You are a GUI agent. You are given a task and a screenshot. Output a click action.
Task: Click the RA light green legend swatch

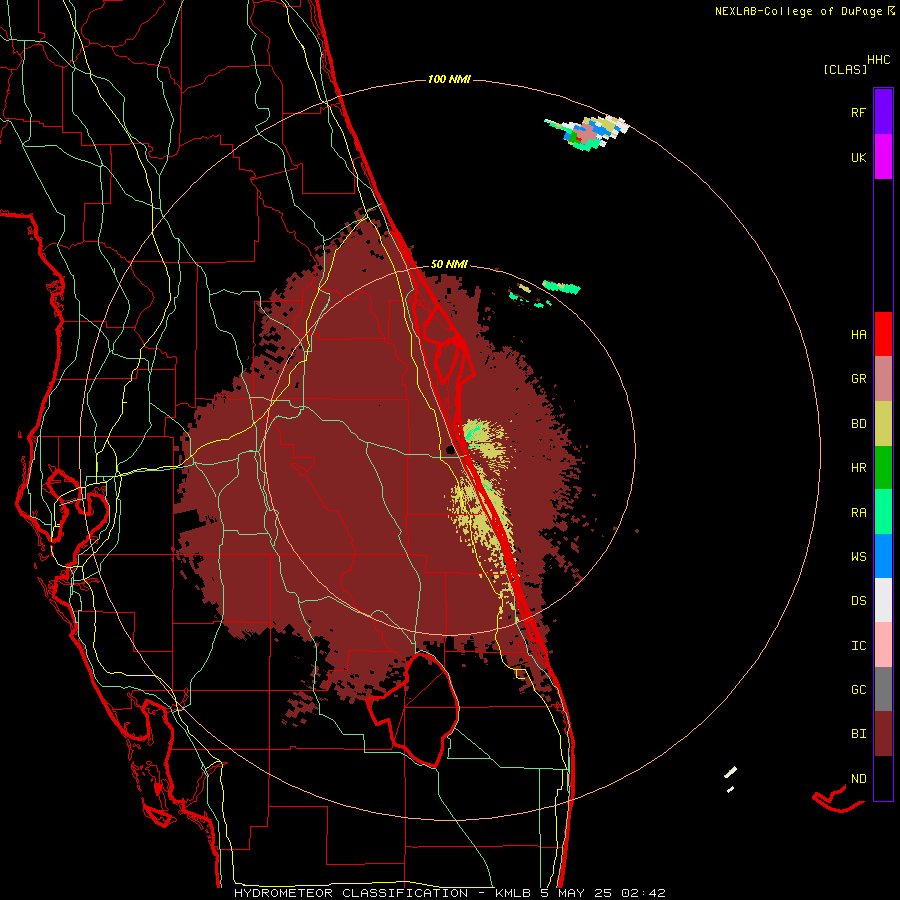click(883, 512)
